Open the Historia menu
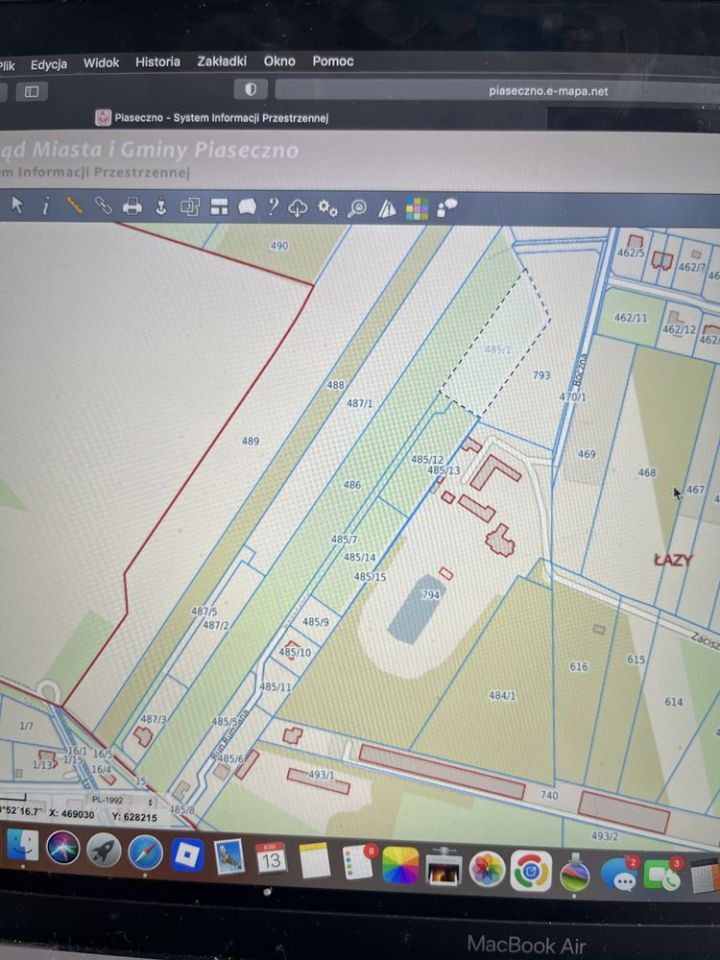Screen dimensions: 720x960 157,62
